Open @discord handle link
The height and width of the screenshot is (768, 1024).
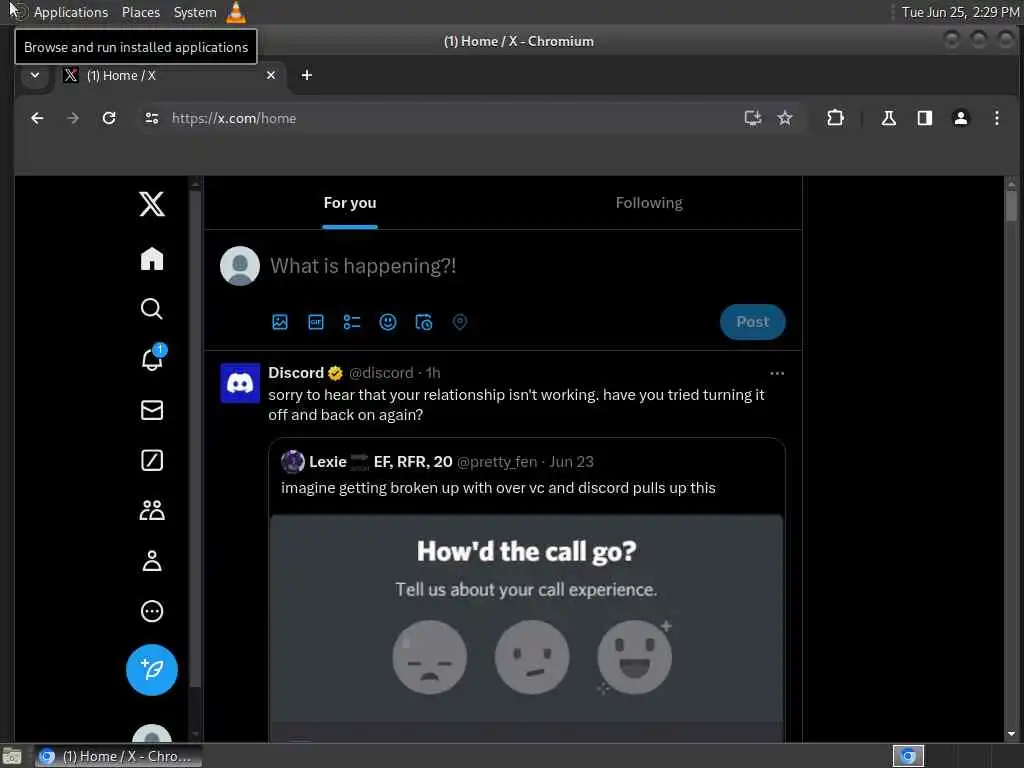[381, 373]
